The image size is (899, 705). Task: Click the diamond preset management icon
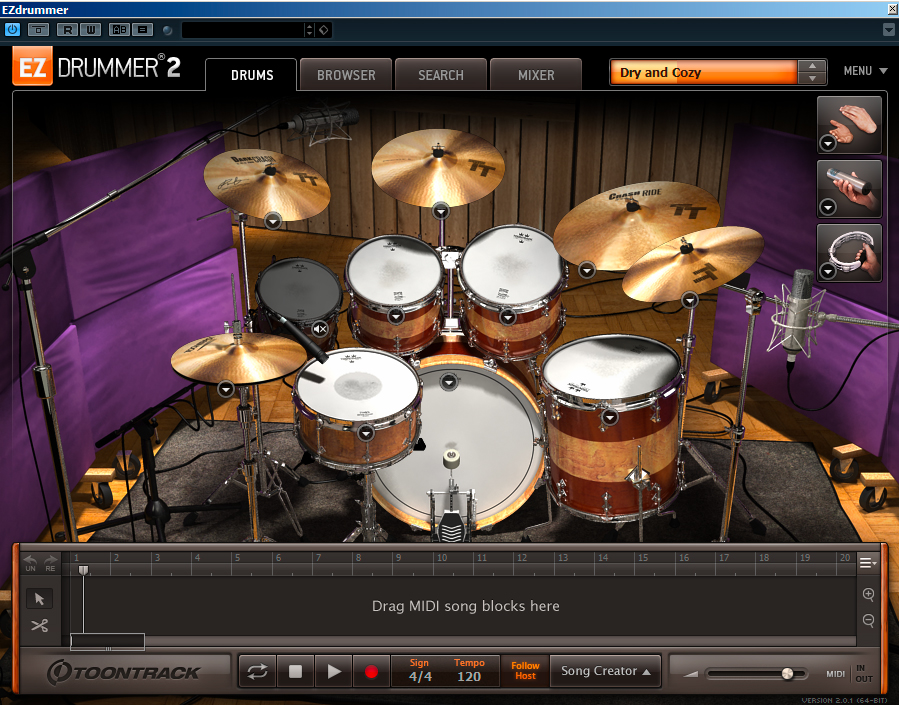coord(324,30)
